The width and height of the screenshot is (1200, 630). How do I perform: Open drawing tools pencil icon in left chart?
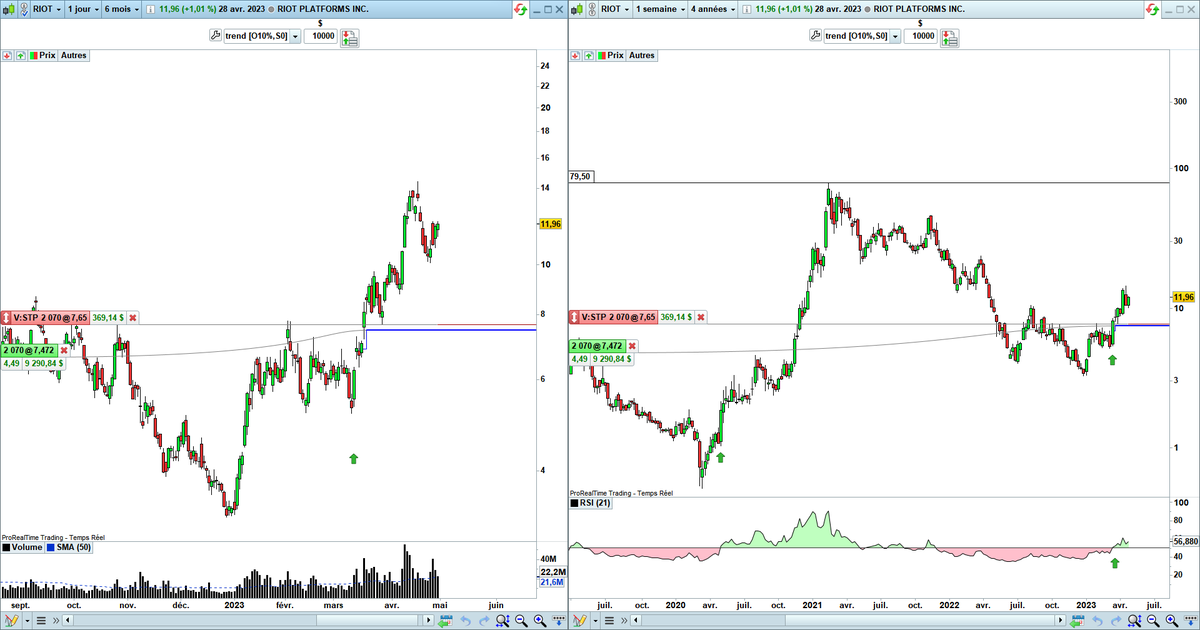[11, 620]
